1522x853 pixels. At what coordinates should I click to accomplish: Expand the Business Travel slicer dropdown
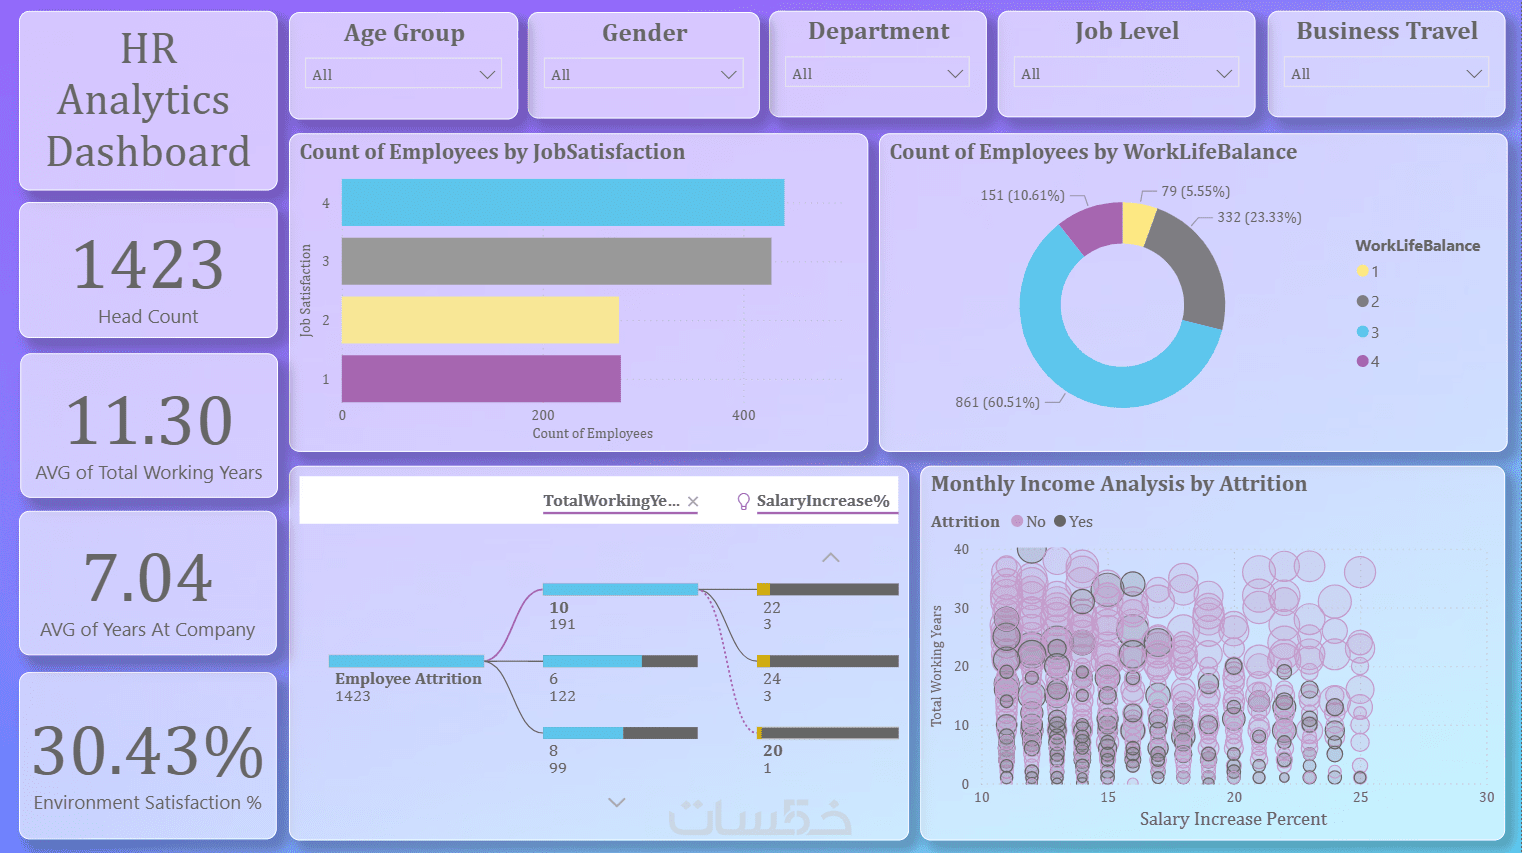[1386, 73]
